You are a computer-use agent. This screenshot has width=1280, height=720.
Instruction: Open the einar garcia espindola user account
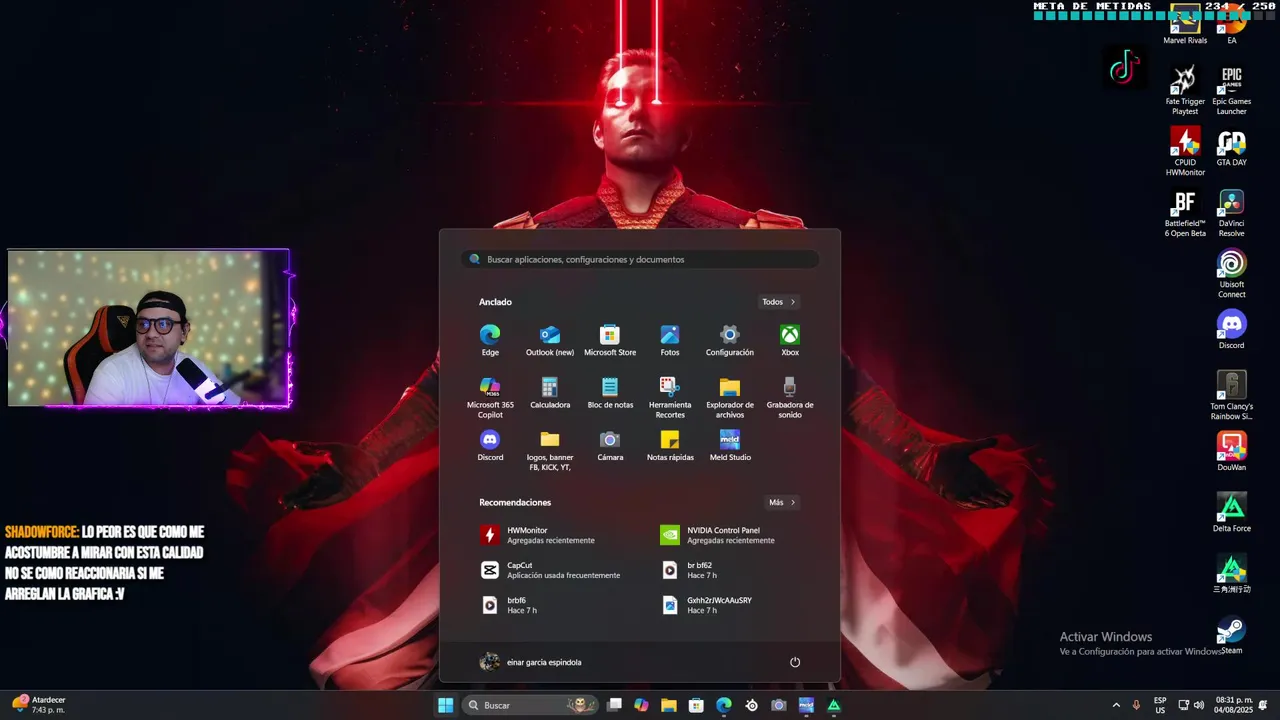(x=531, y=662)
